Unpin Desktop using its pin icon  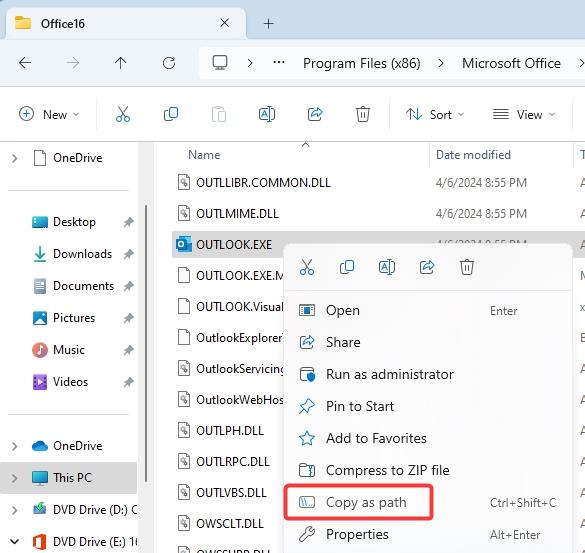pos(128,222)
